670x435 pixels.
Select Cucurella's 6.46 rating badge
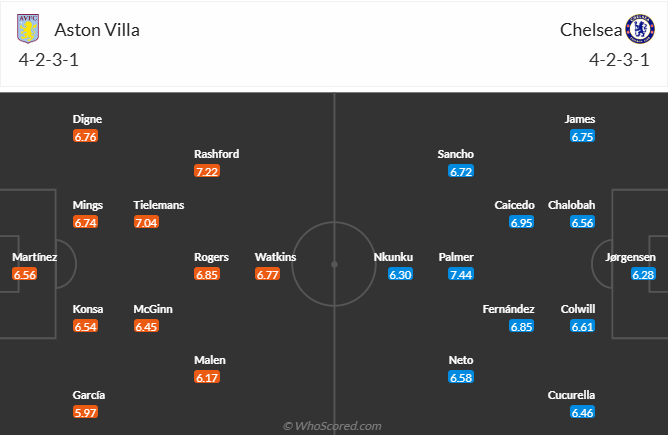582,412
